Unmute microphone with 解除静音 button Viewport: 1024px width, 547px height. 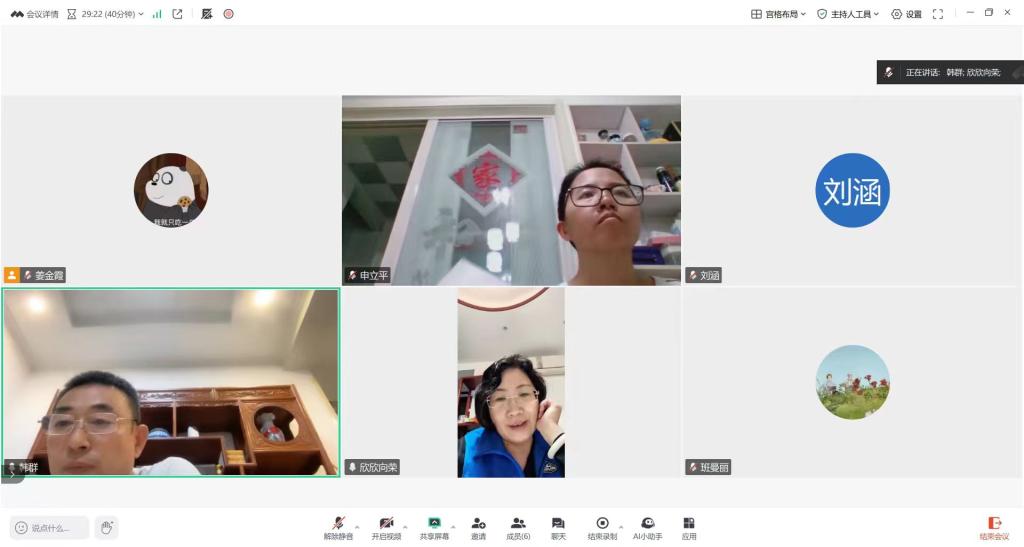tap(338, 527)
